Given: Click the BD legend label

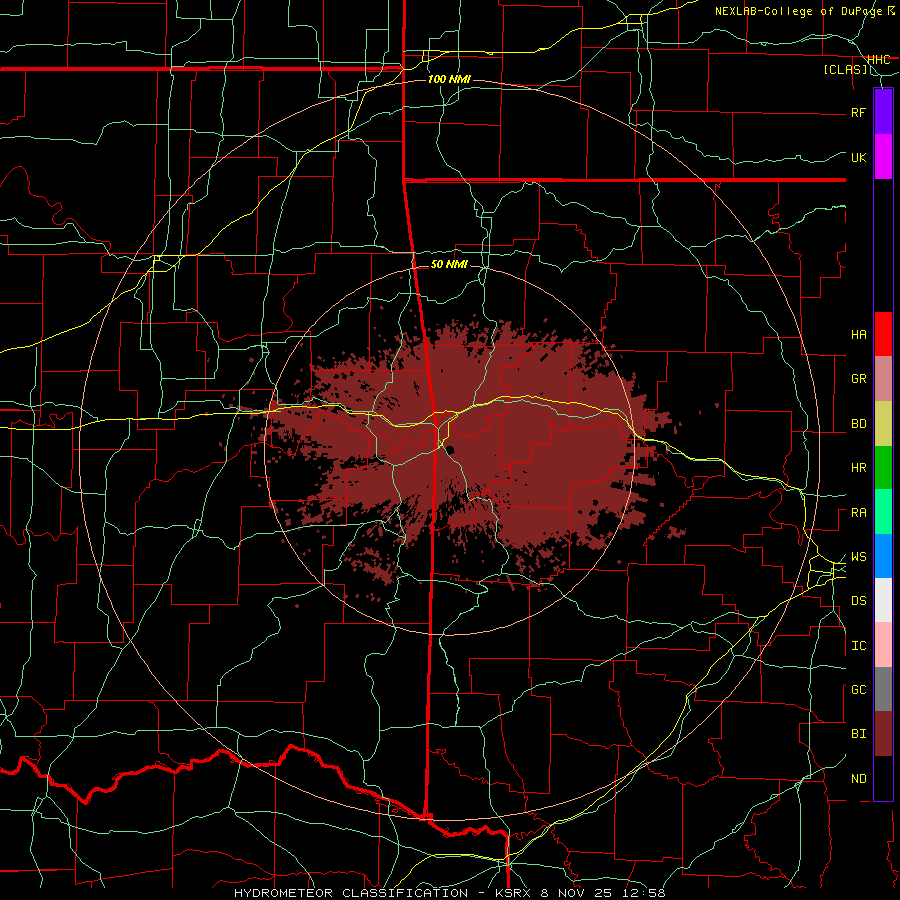Looking at the screenshot, I should pyautogui.click(x=858, y=424).
